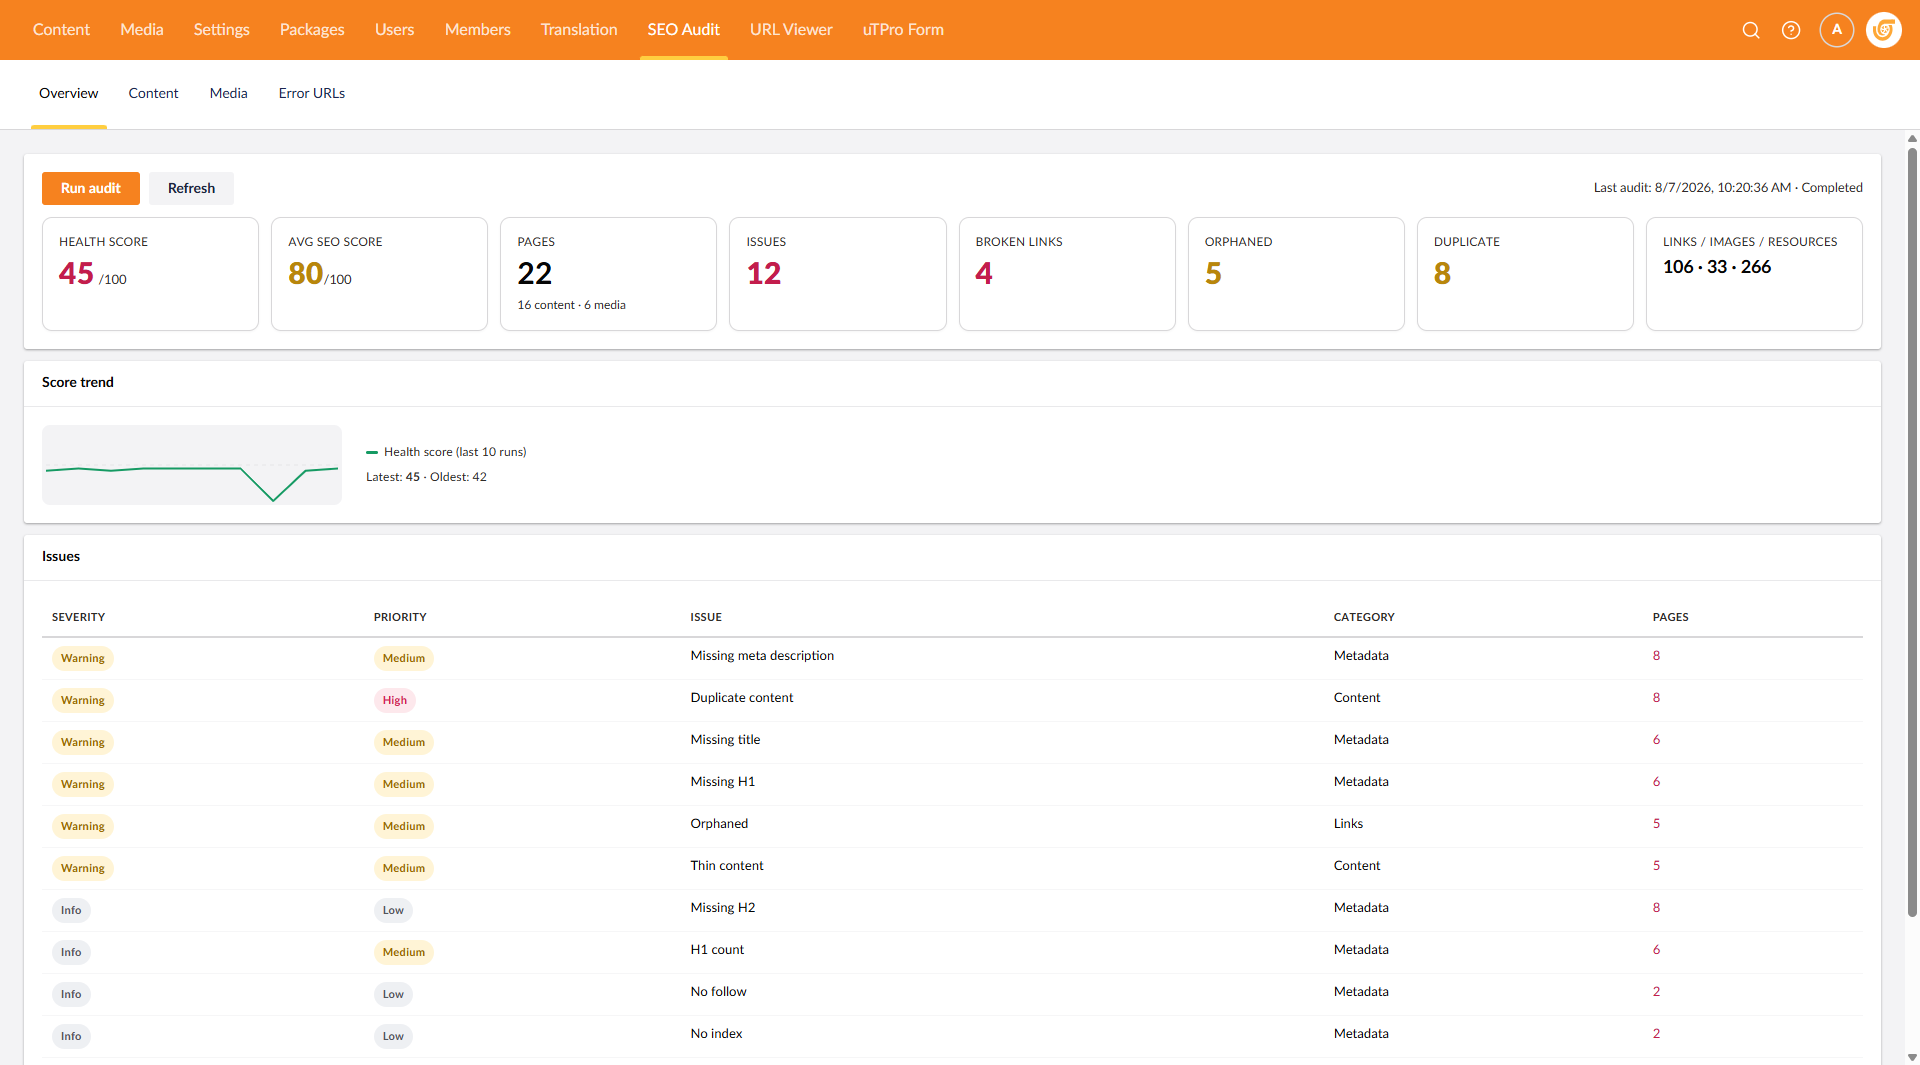The height and width of the screenshot is (1065, 1920).
Task: Click the Refresh button
Action: (x=191, y=188)
